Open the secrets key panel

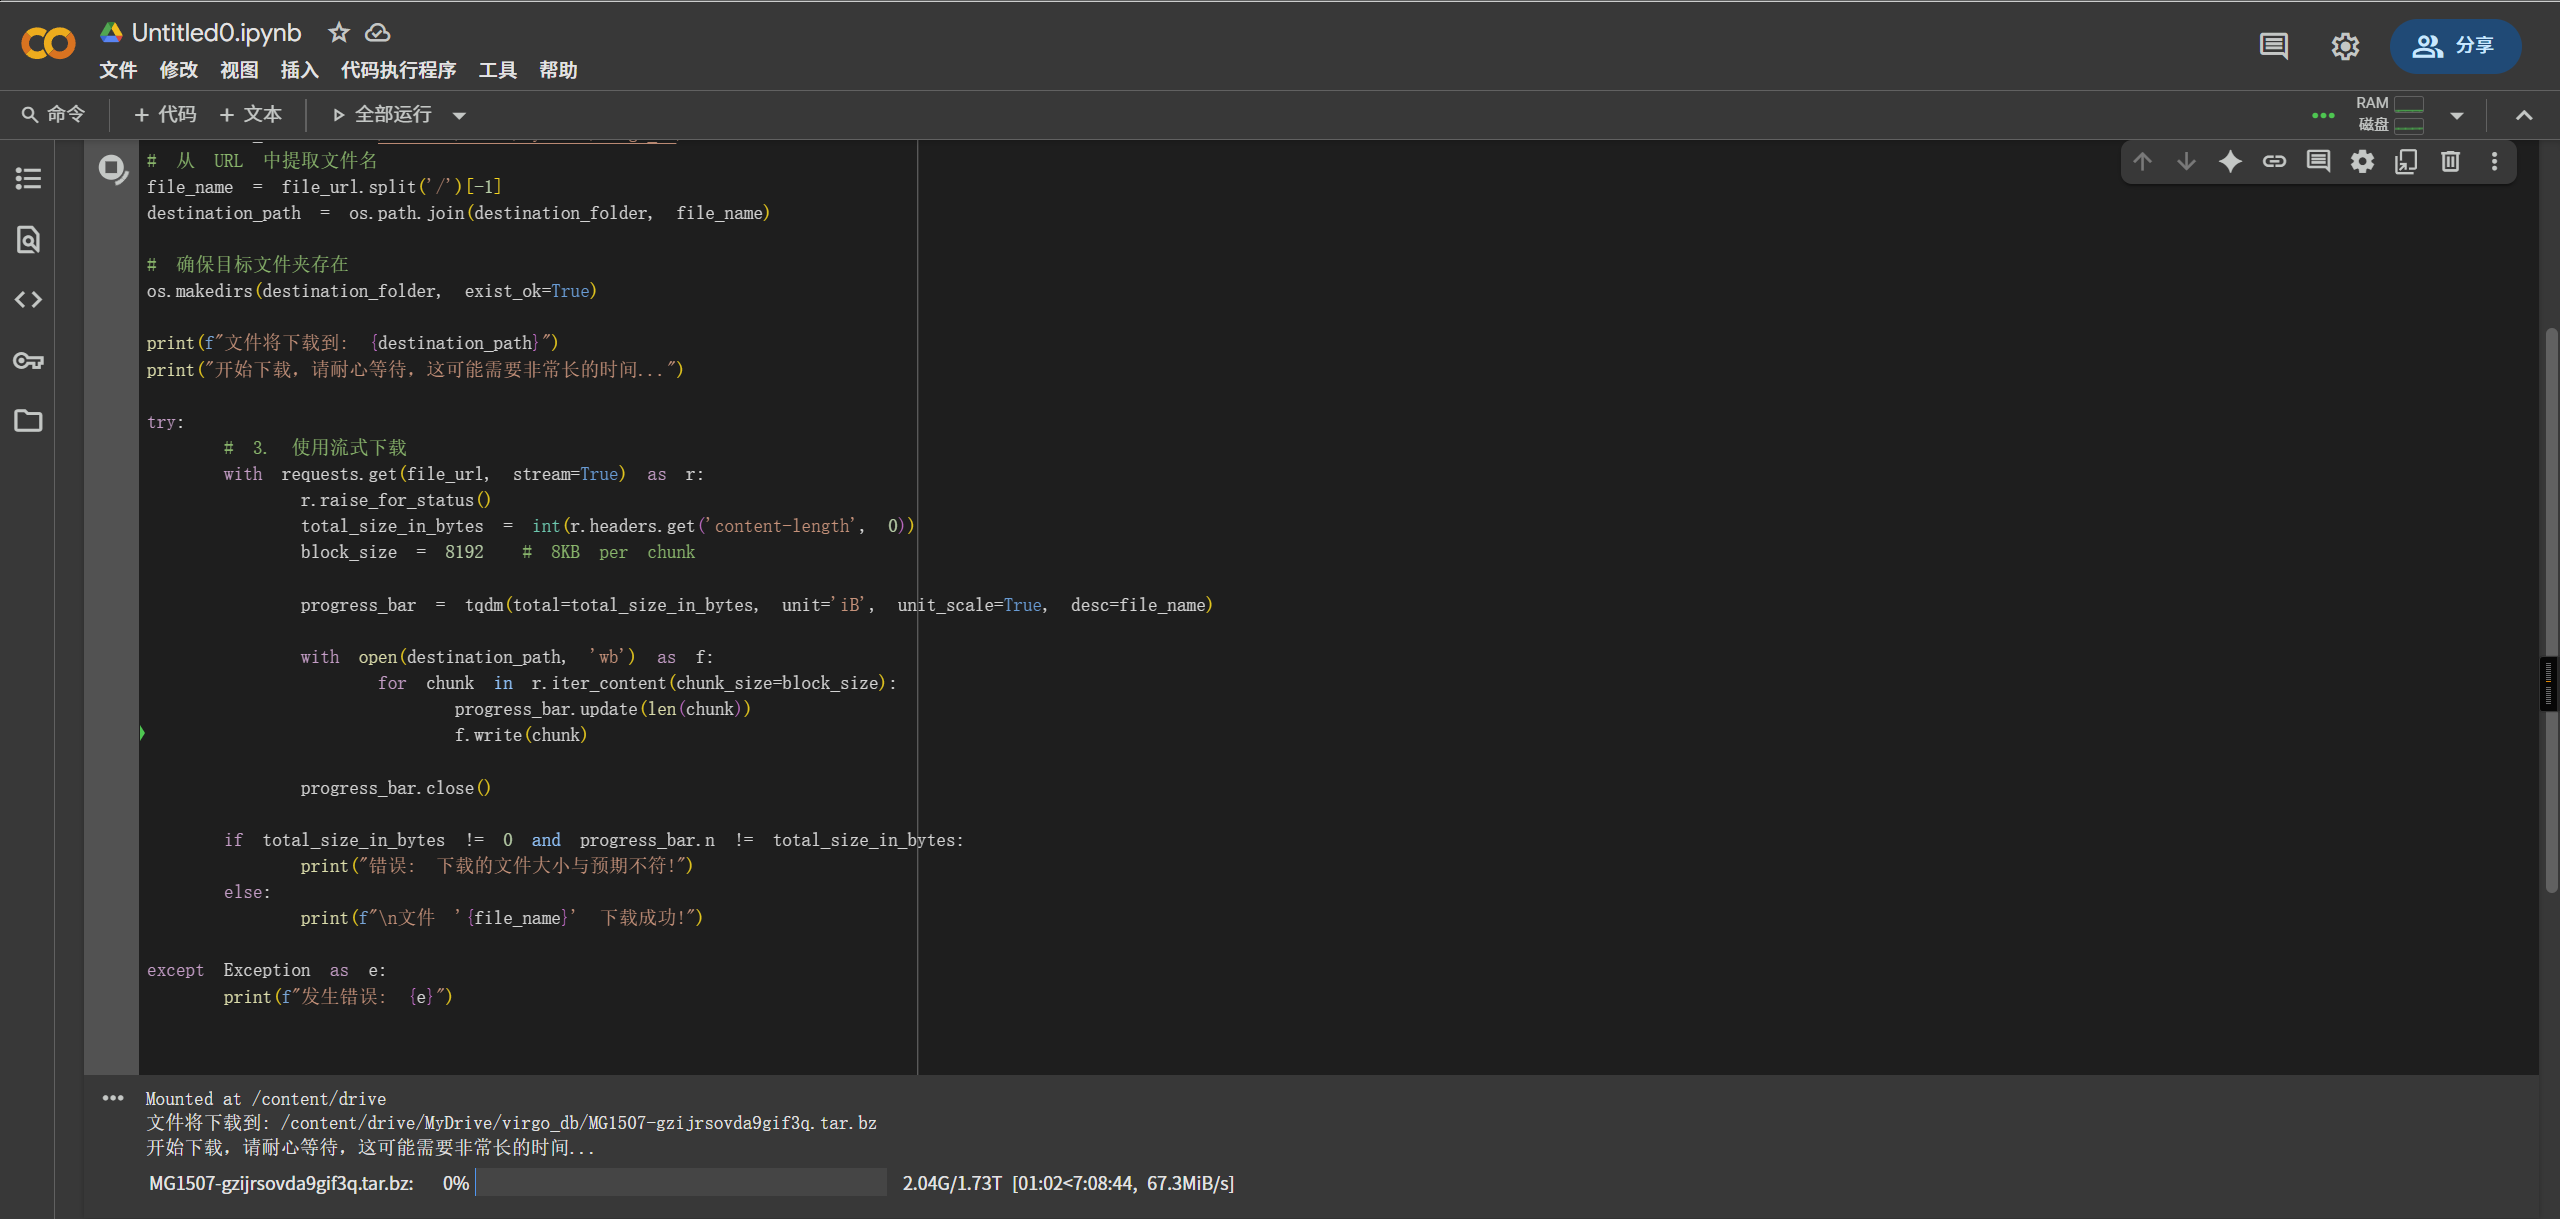(x=28, y=361)
